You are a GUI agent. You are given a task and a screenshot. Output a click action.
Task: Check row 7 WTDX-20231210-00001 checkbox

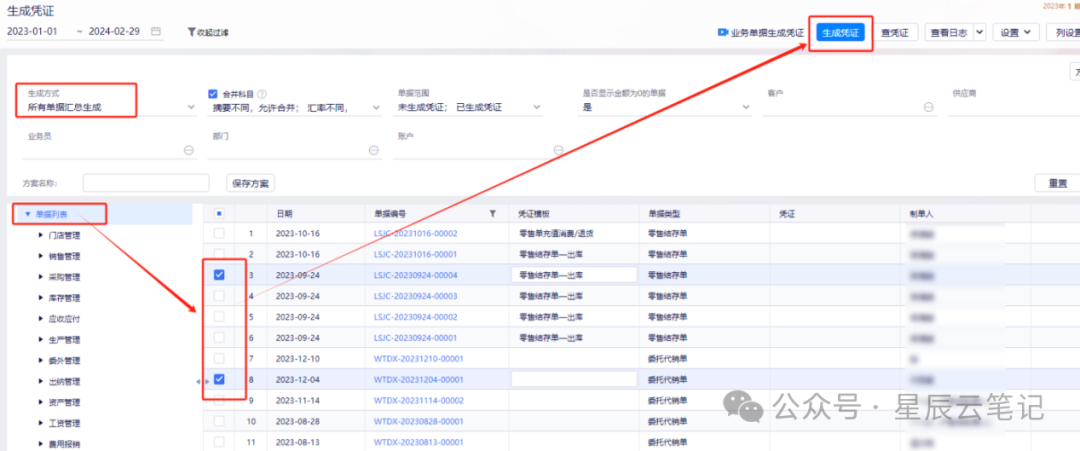(x=219, y=358)
